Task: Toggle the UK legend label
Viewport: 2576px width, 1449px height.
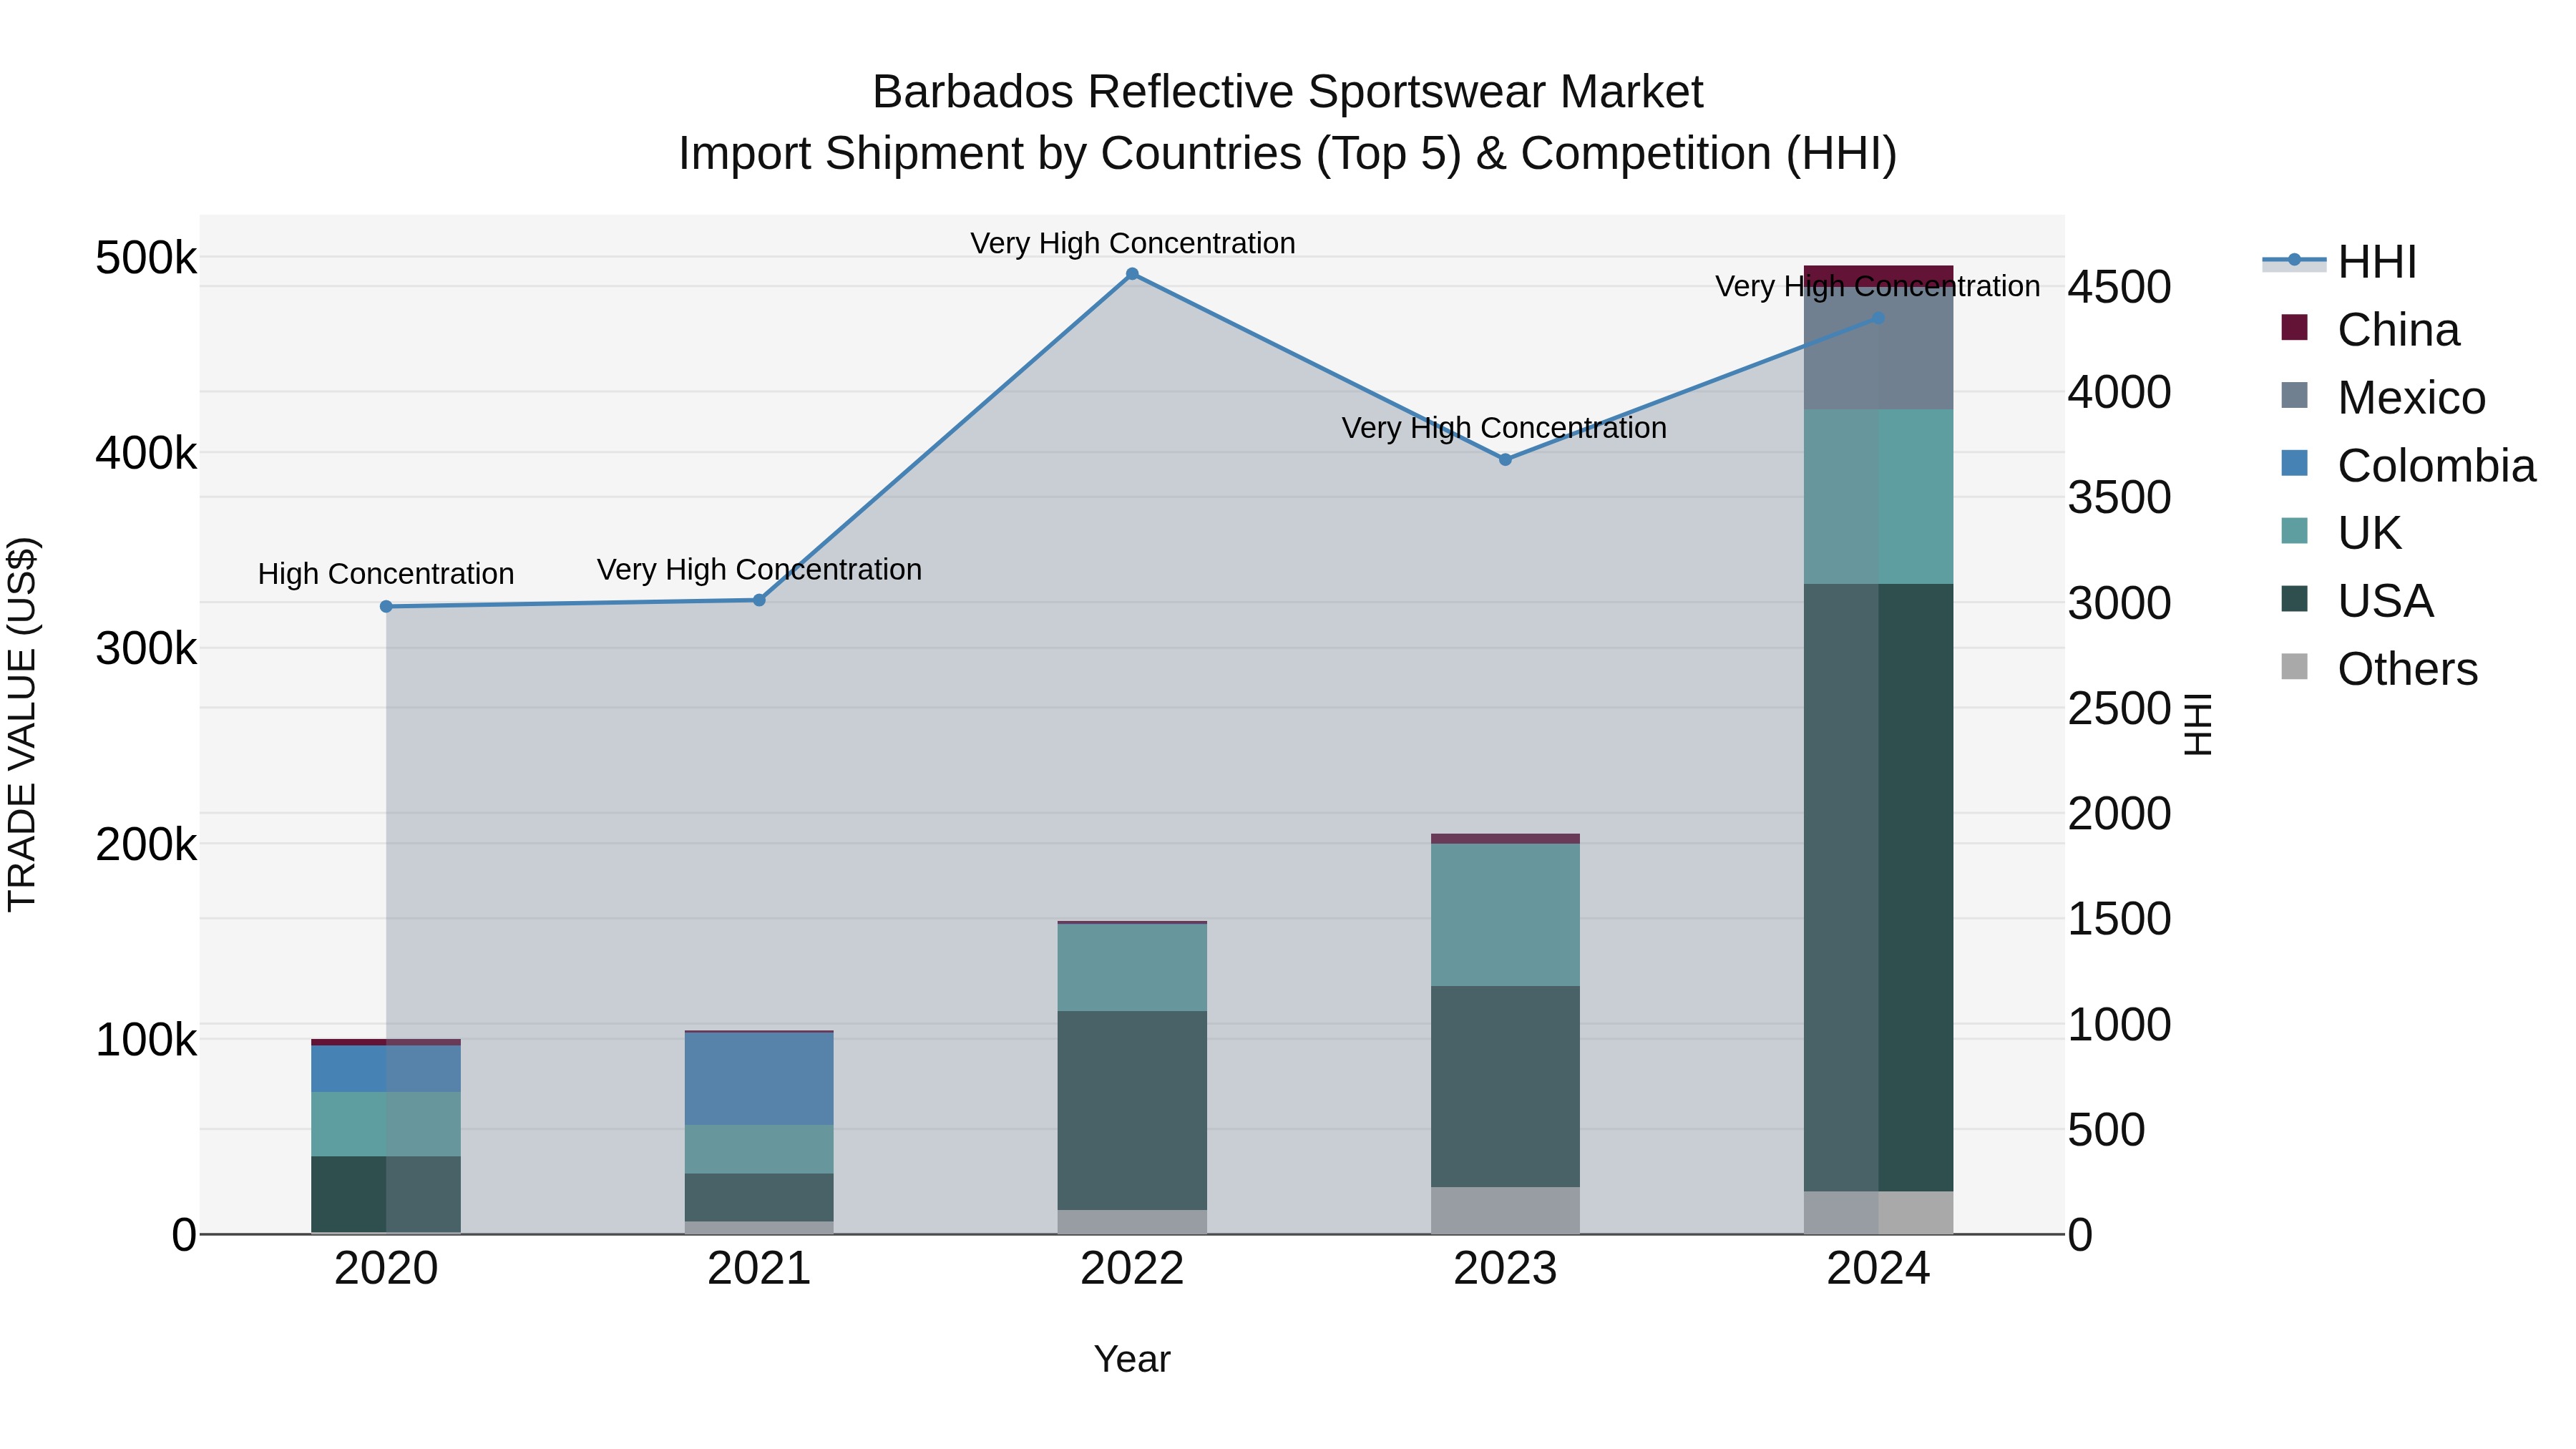Action: click(x=2369, y=533)
